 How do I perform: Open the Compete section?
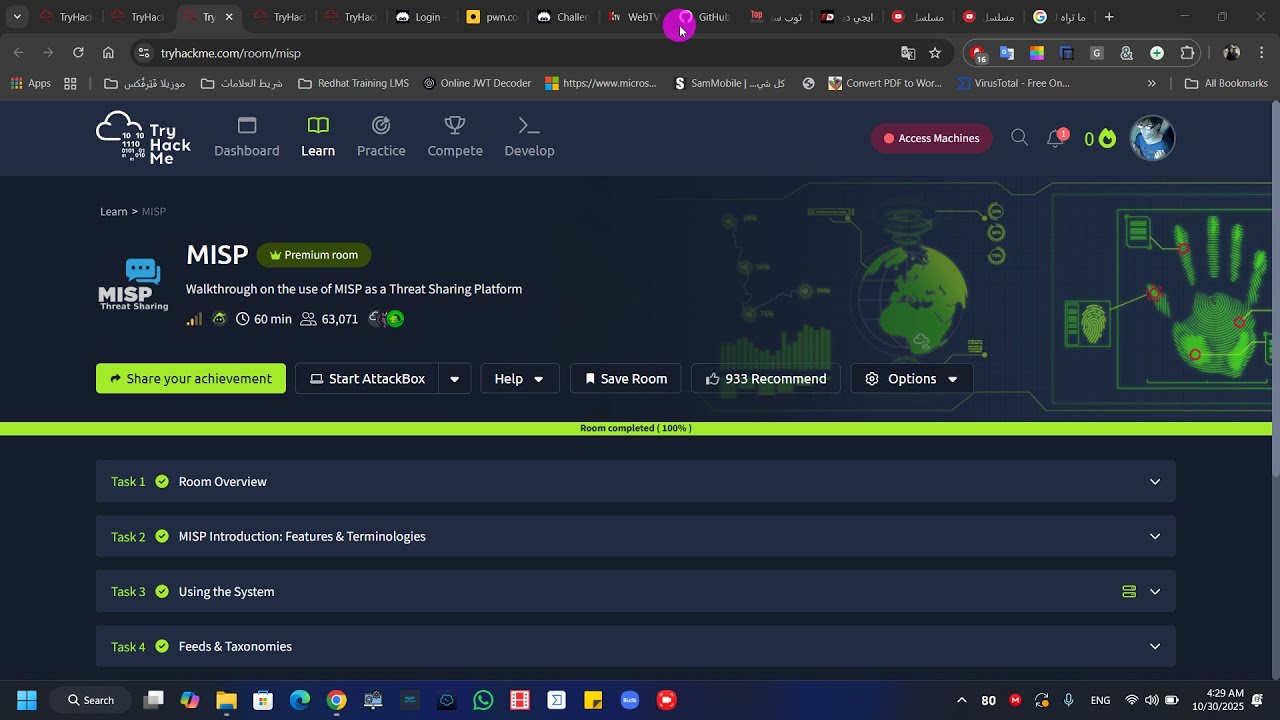tap(455, 138)
